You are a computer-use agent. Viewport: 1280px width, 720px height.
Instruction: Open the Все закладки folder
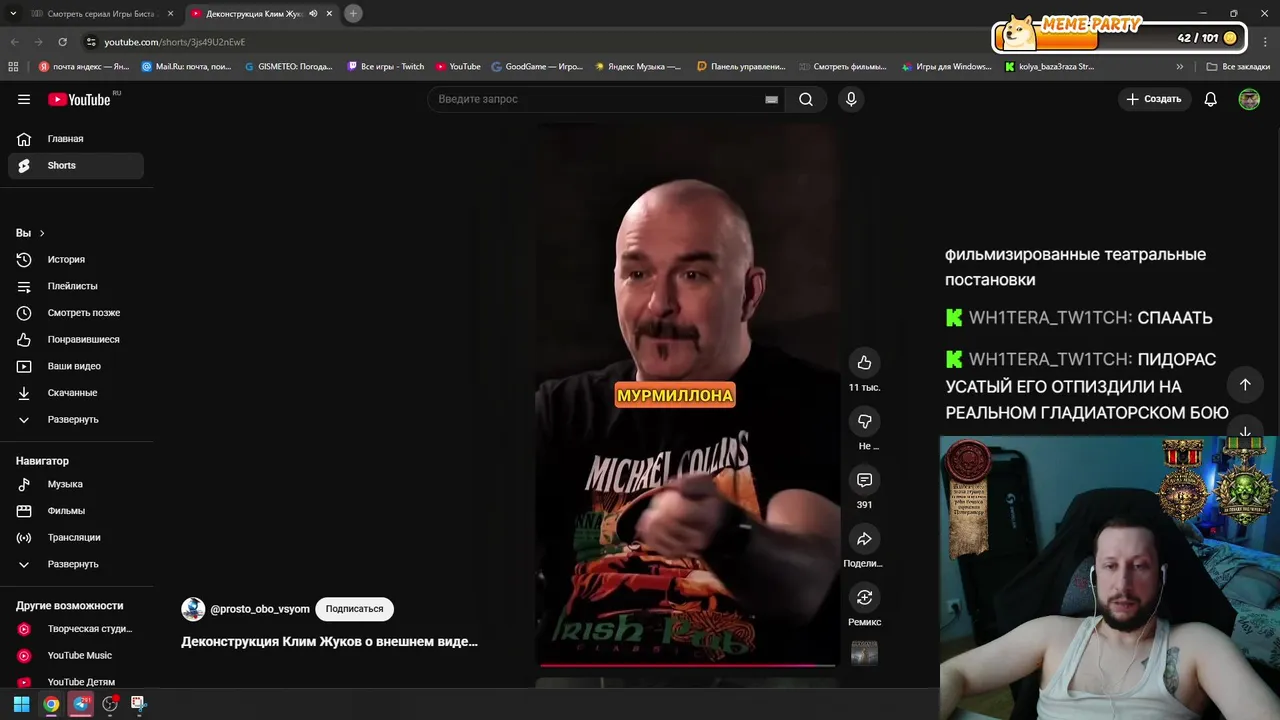point(1238,67)
